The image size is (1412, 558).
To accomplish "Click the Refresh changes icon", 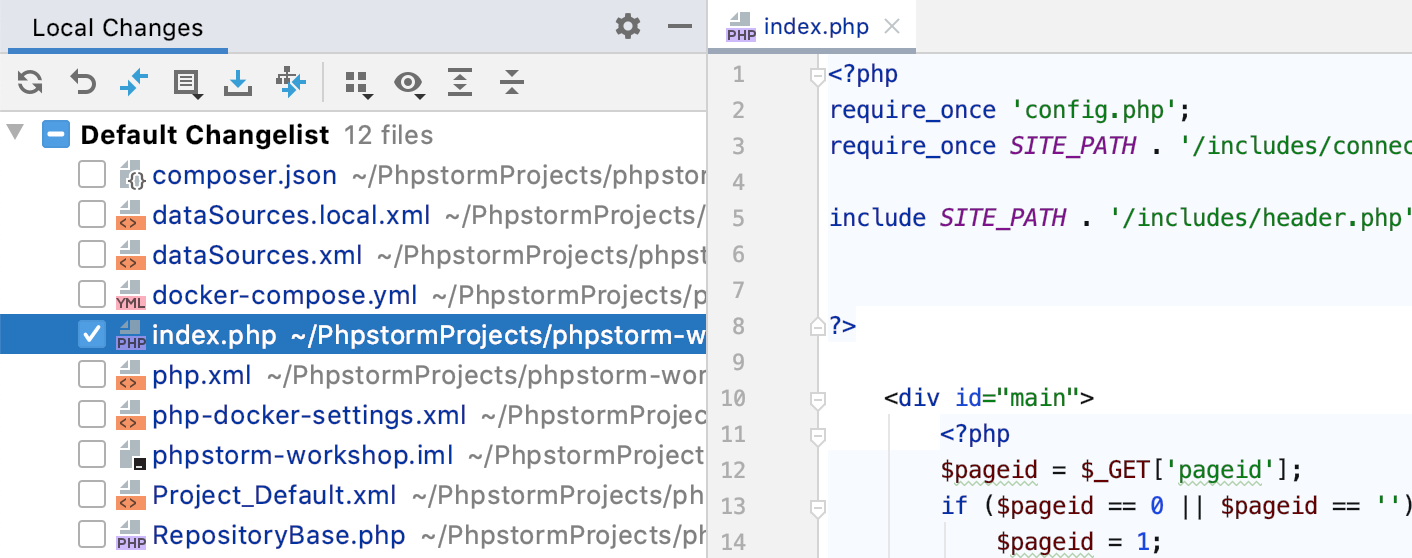I will pos(30,82).
